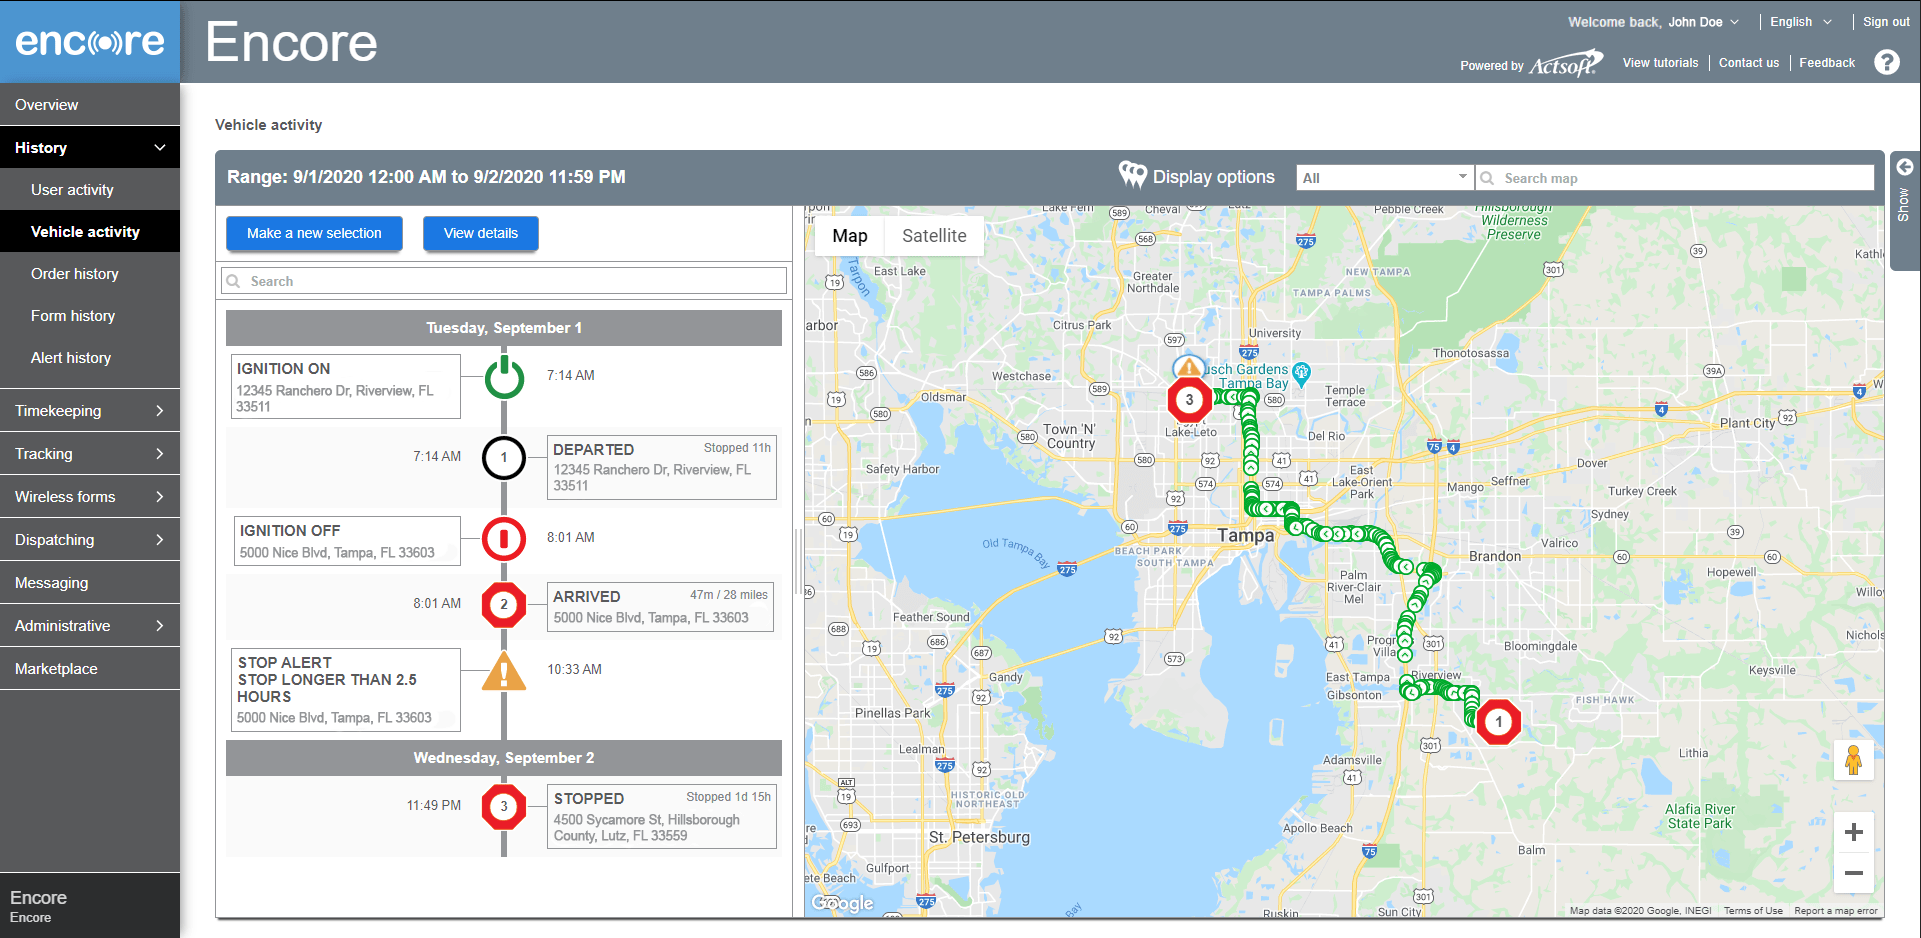Click the View details button
The height and width of the screenshot is (938, 1921).
(x=480, y=233)
